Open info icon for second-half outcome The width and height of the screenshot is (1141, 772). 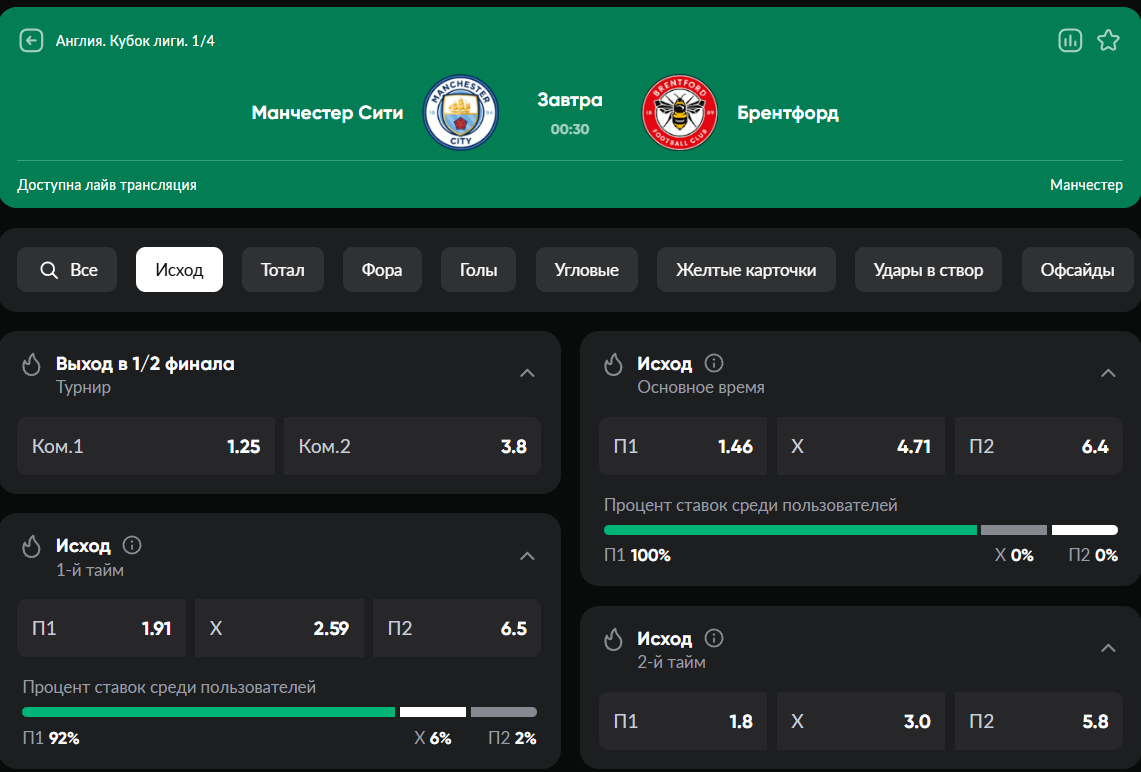(x=714, y=638)
